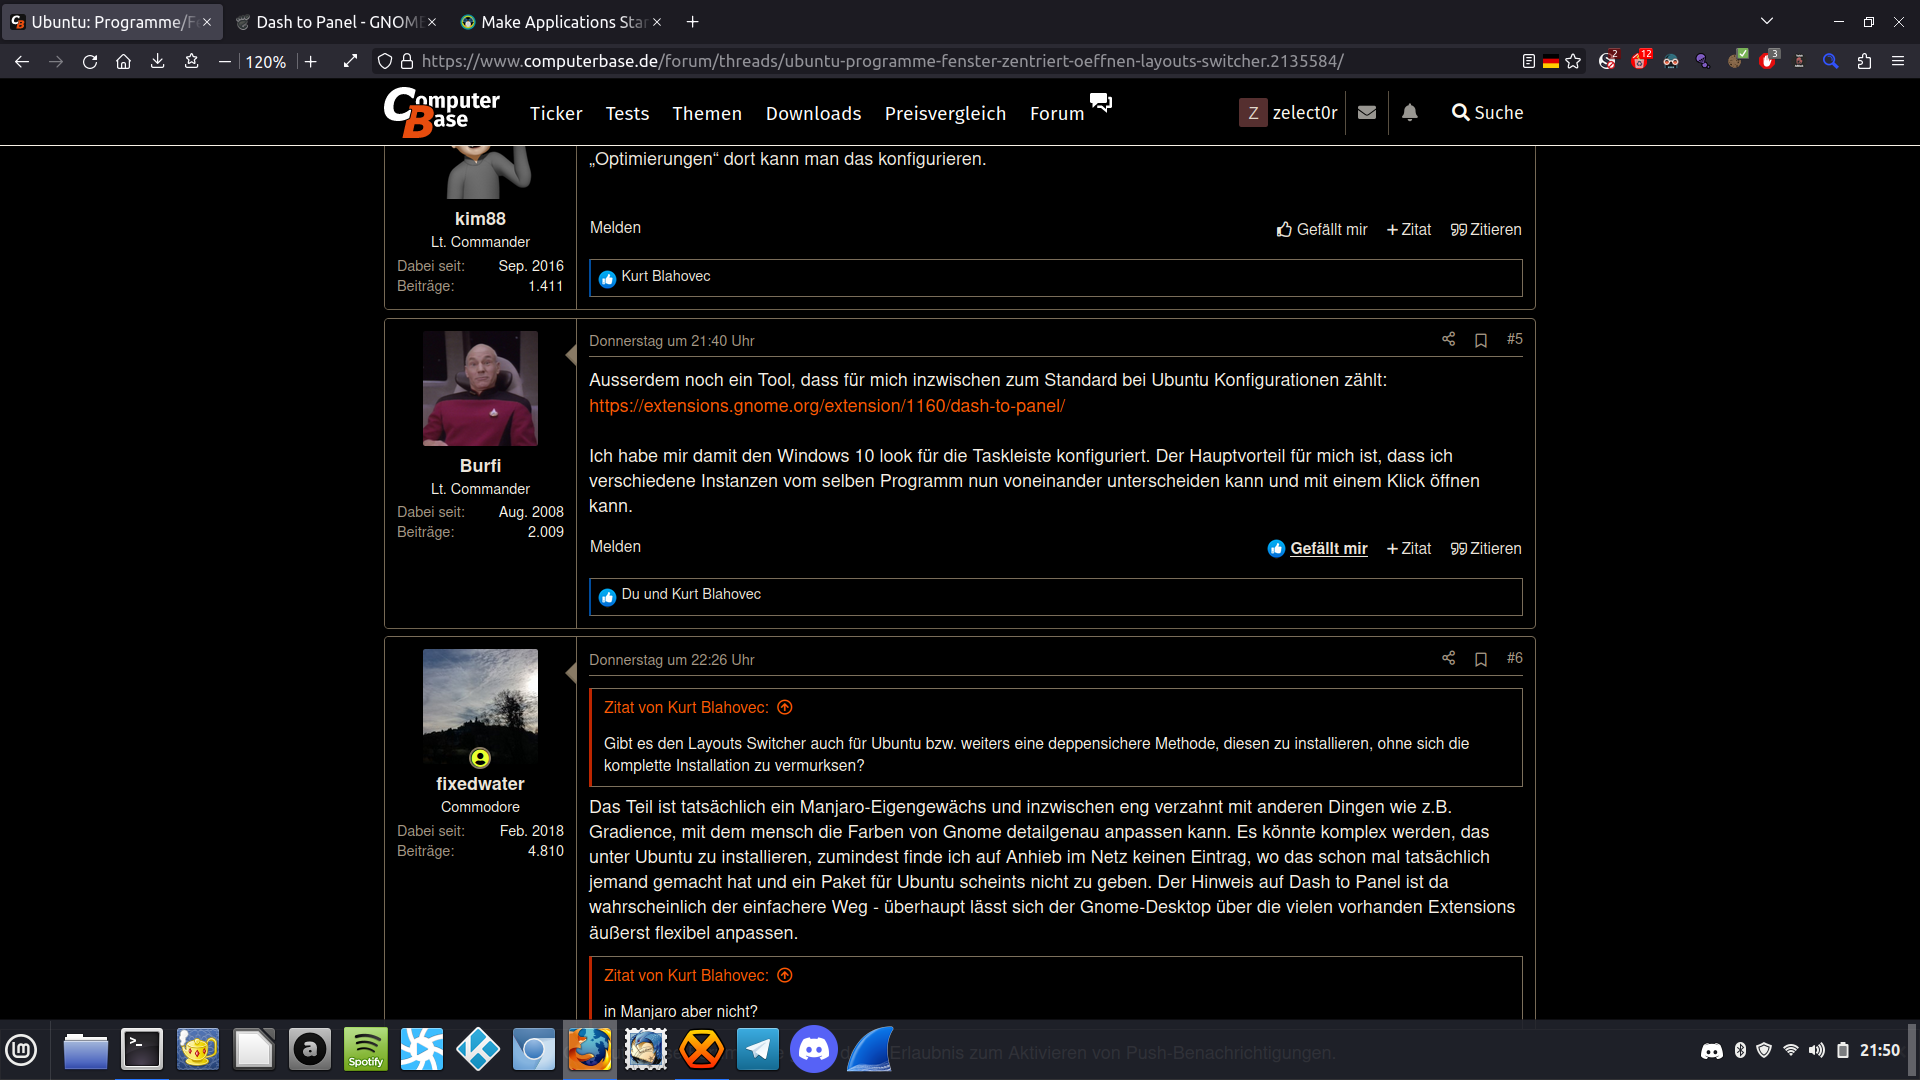This screenshot has width=1920, height=1080.
Task: Open the inbox envelope icon
Action: (x=1367, y=113)
